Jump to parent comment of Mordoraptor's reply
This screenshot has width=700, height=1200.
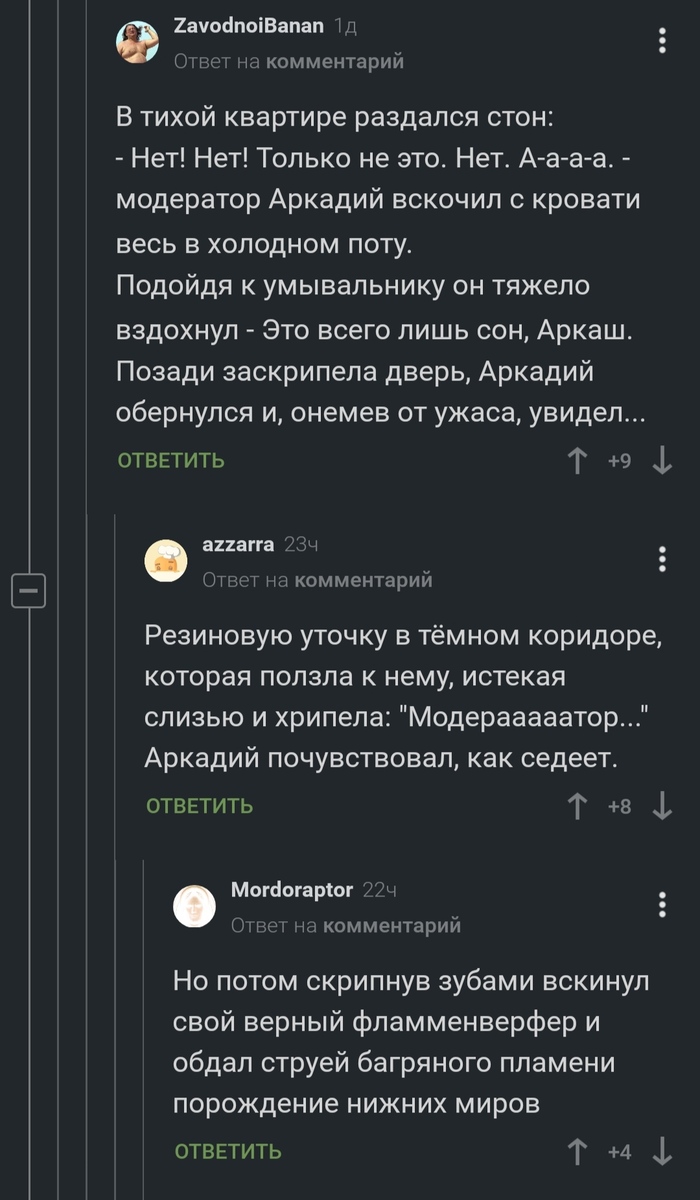click(393, 925)
